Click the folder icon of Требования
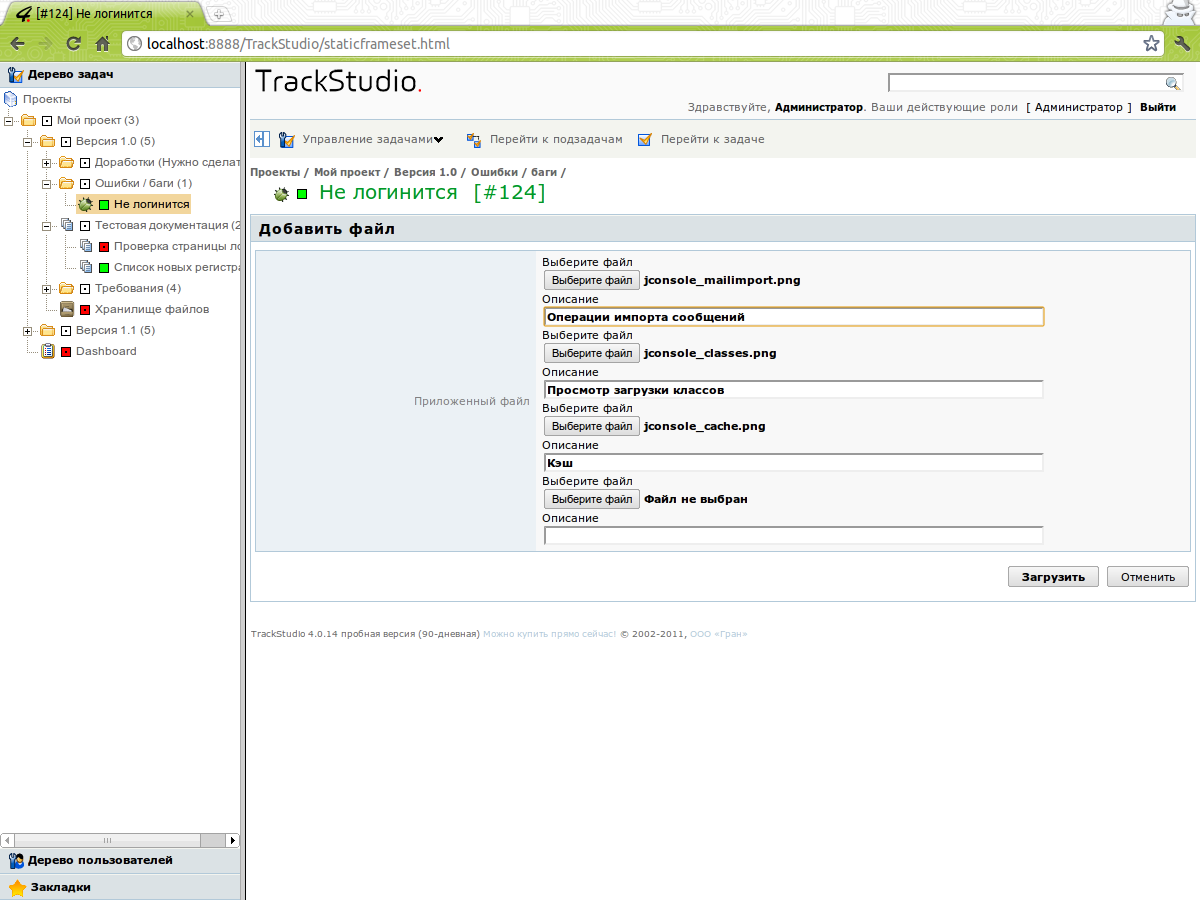 66,288
